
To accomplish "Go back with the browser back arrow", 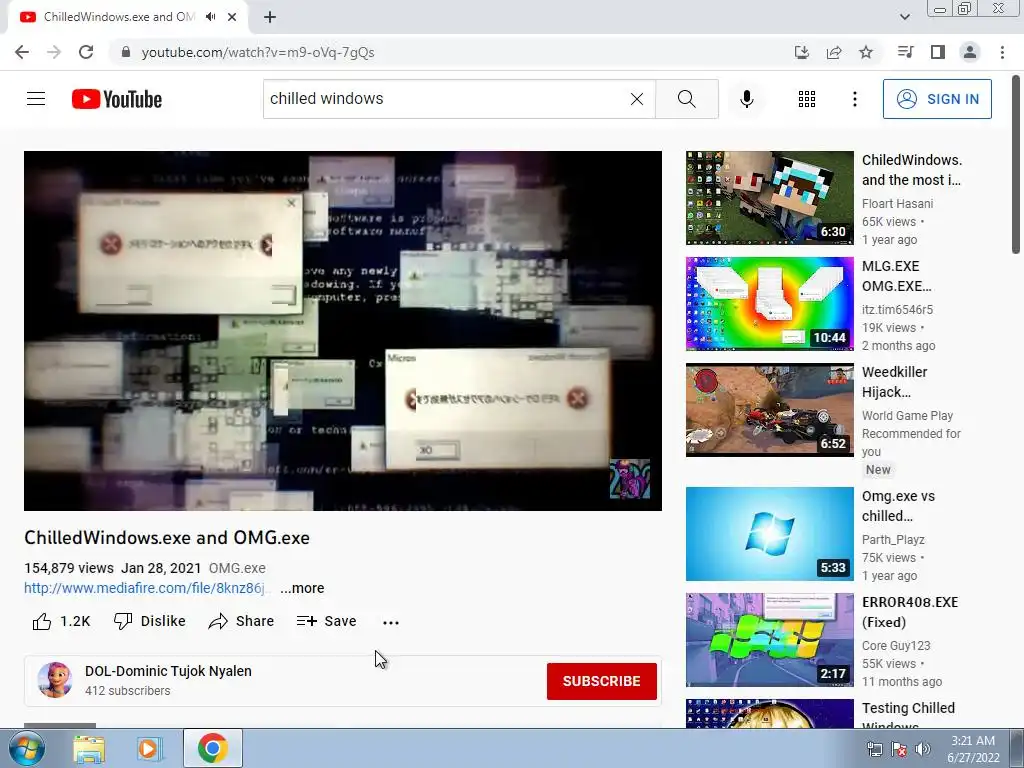I will (22, 52).
